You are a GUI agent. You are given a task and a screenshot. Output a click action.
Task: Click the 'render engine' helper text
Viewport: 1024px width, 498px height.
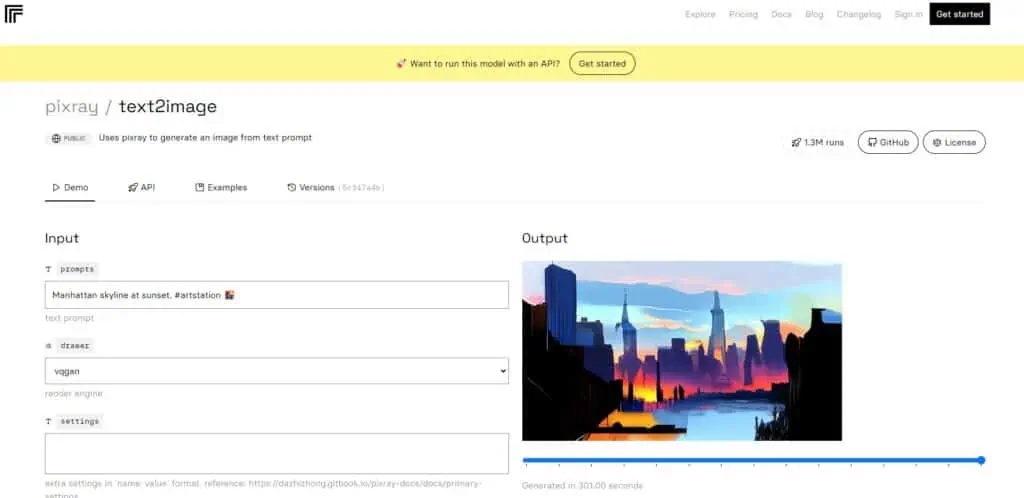(x=74, y=394)
